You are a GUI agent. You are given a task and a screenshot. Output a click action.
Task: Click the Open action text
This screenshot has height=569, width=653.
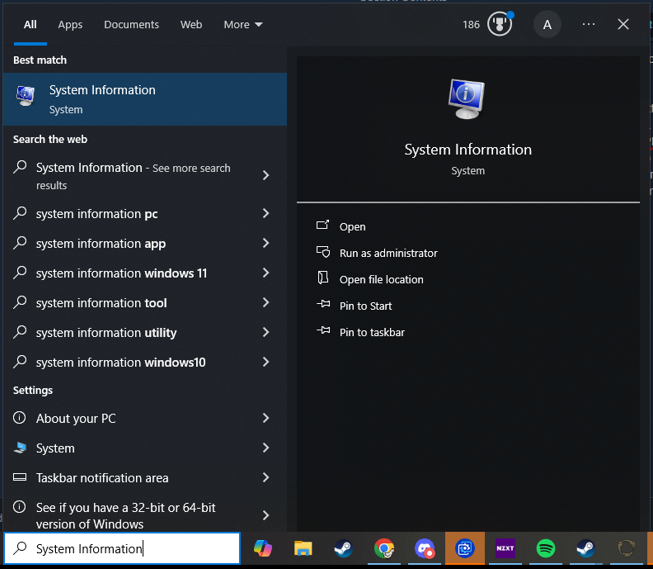coord(352,227)
